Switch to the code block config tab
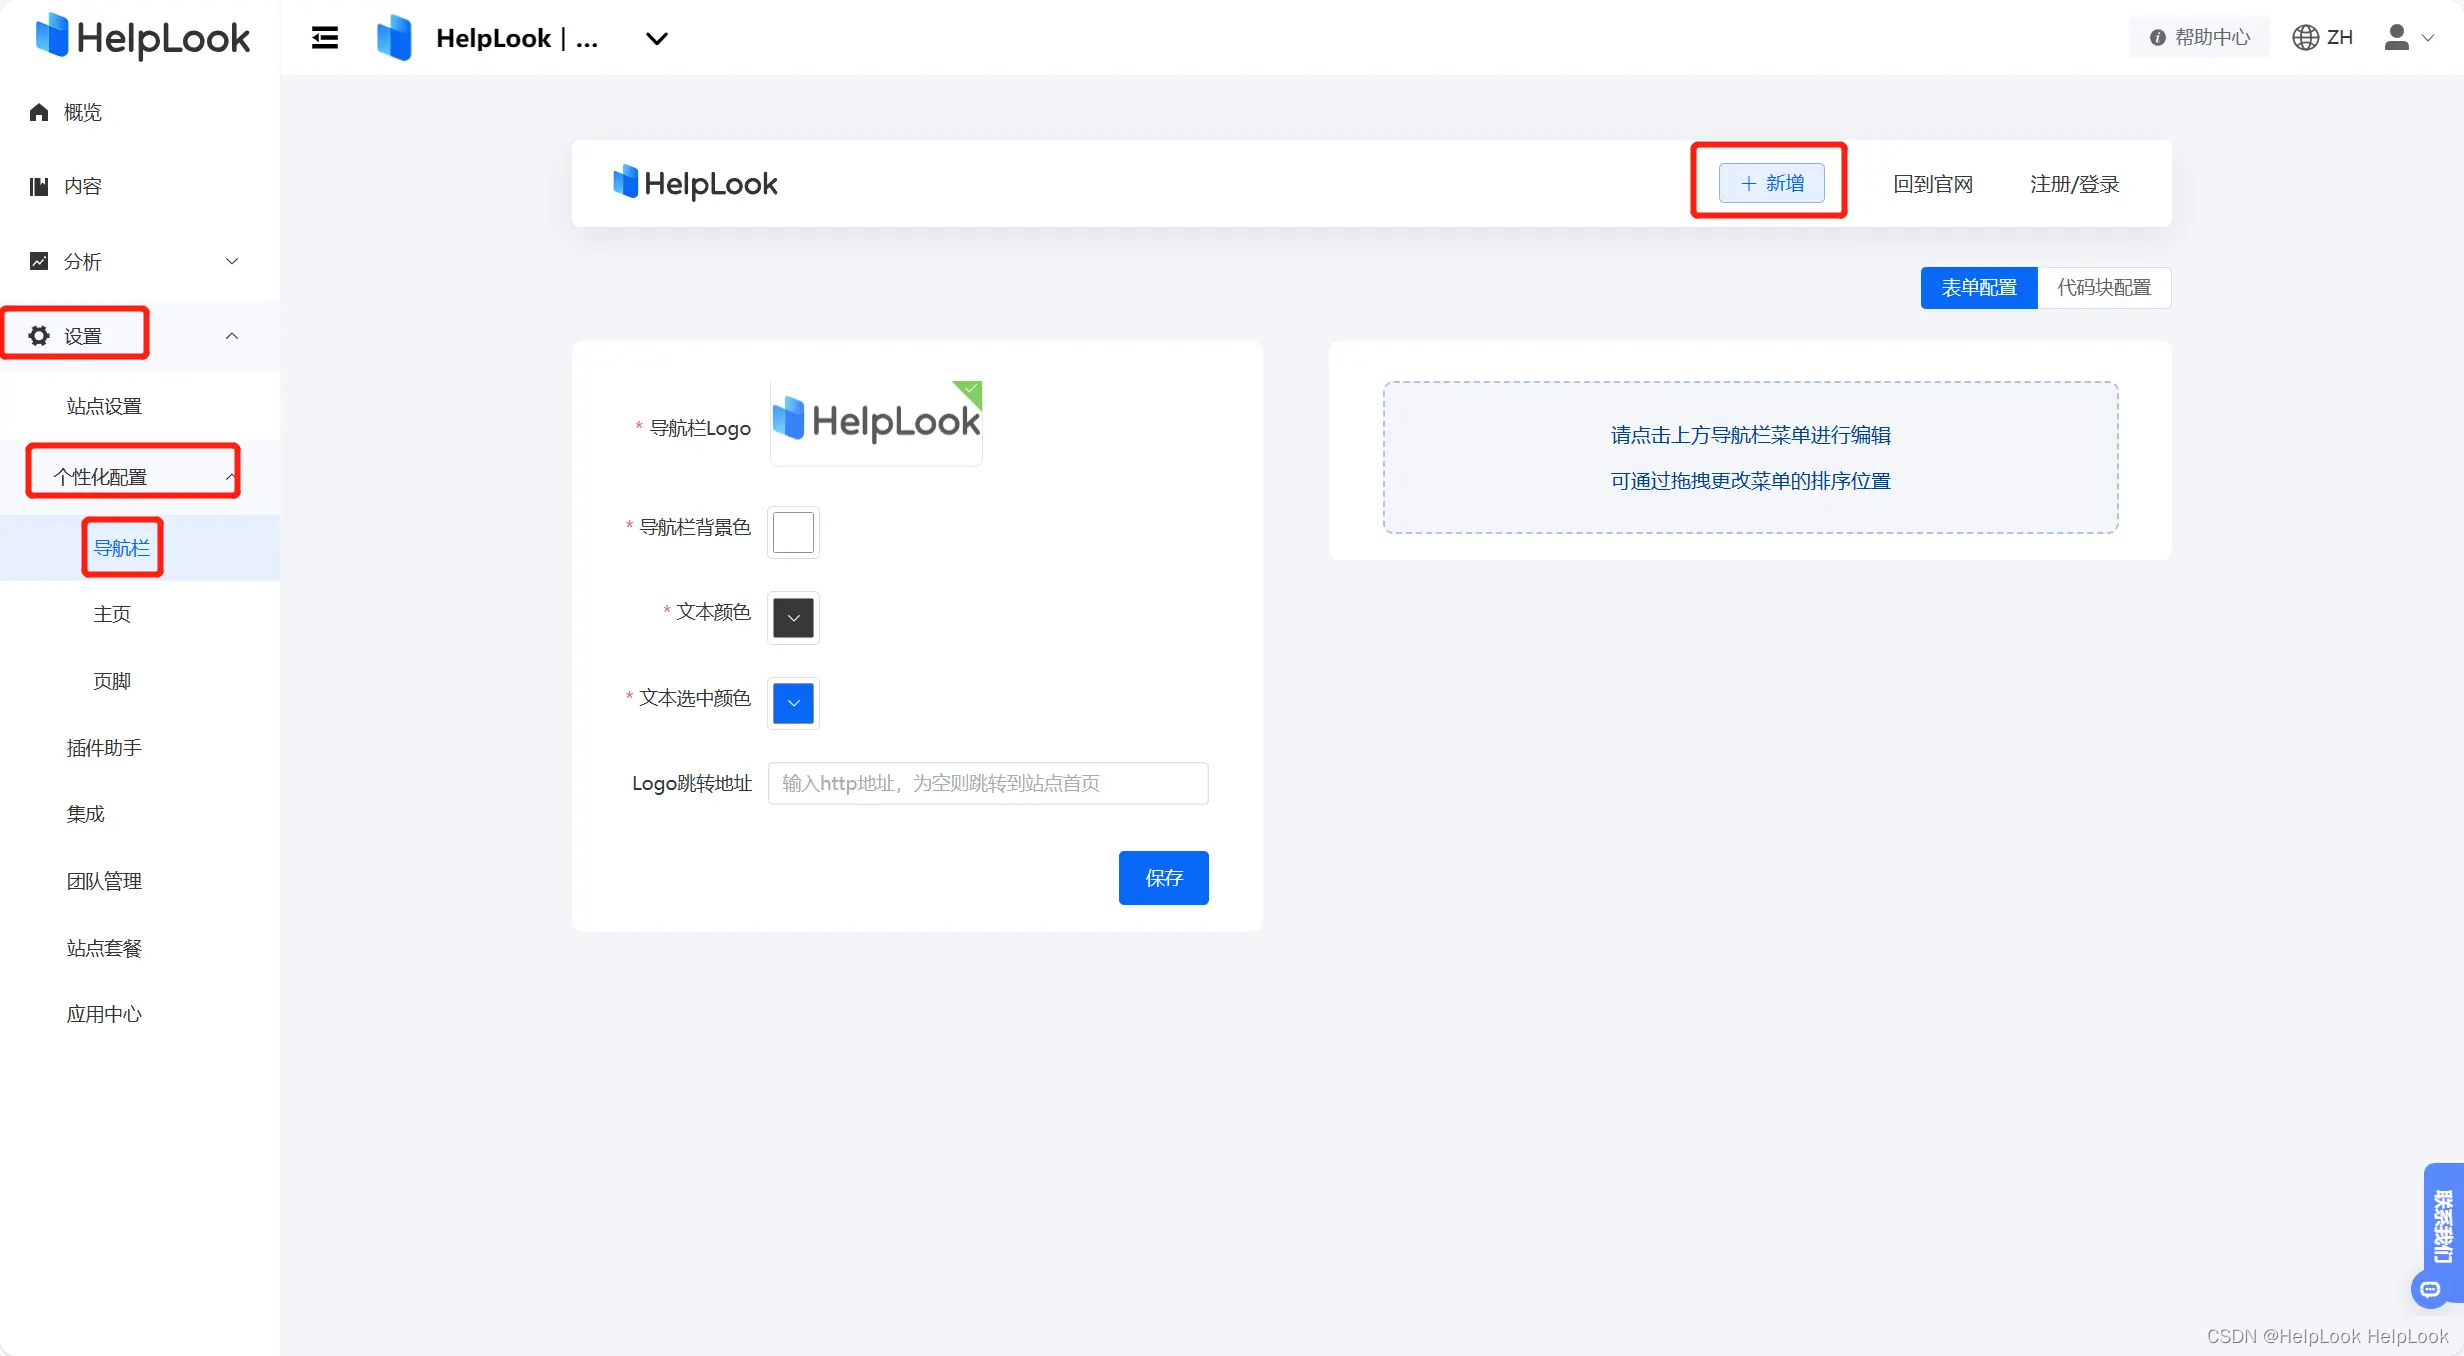 pos(2103,288)
